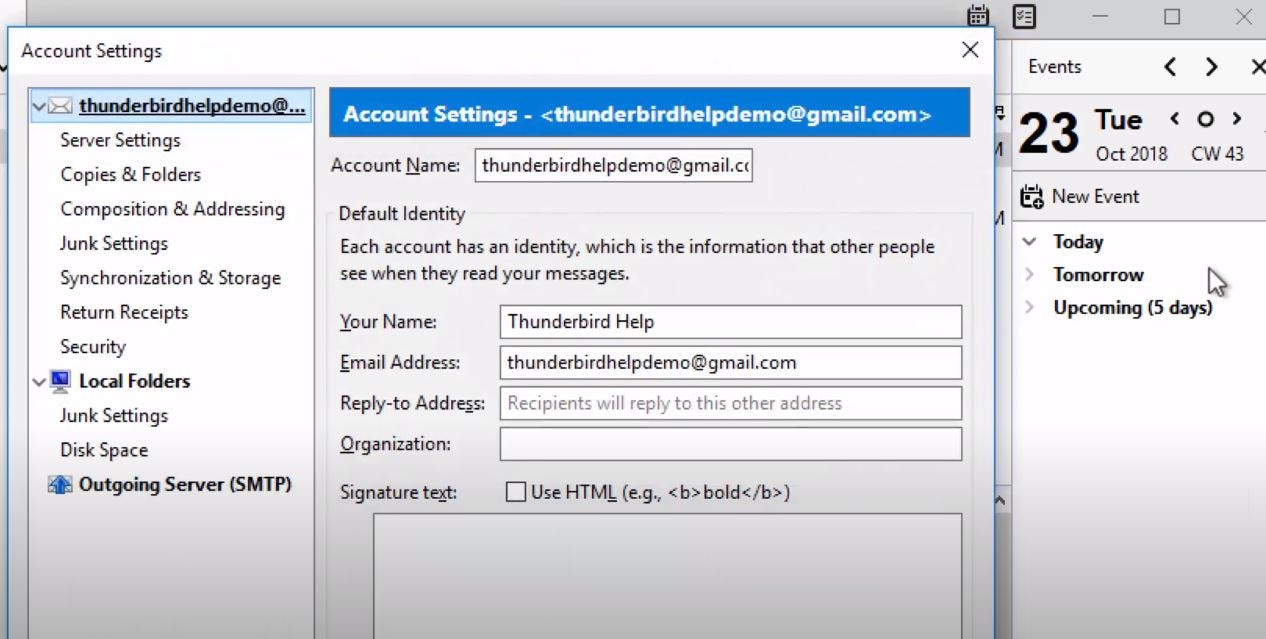The height and width of the screenshot is (639, 1266).
Task: Expand the Upcoming (5 days) section
Action: (1029, 307)
